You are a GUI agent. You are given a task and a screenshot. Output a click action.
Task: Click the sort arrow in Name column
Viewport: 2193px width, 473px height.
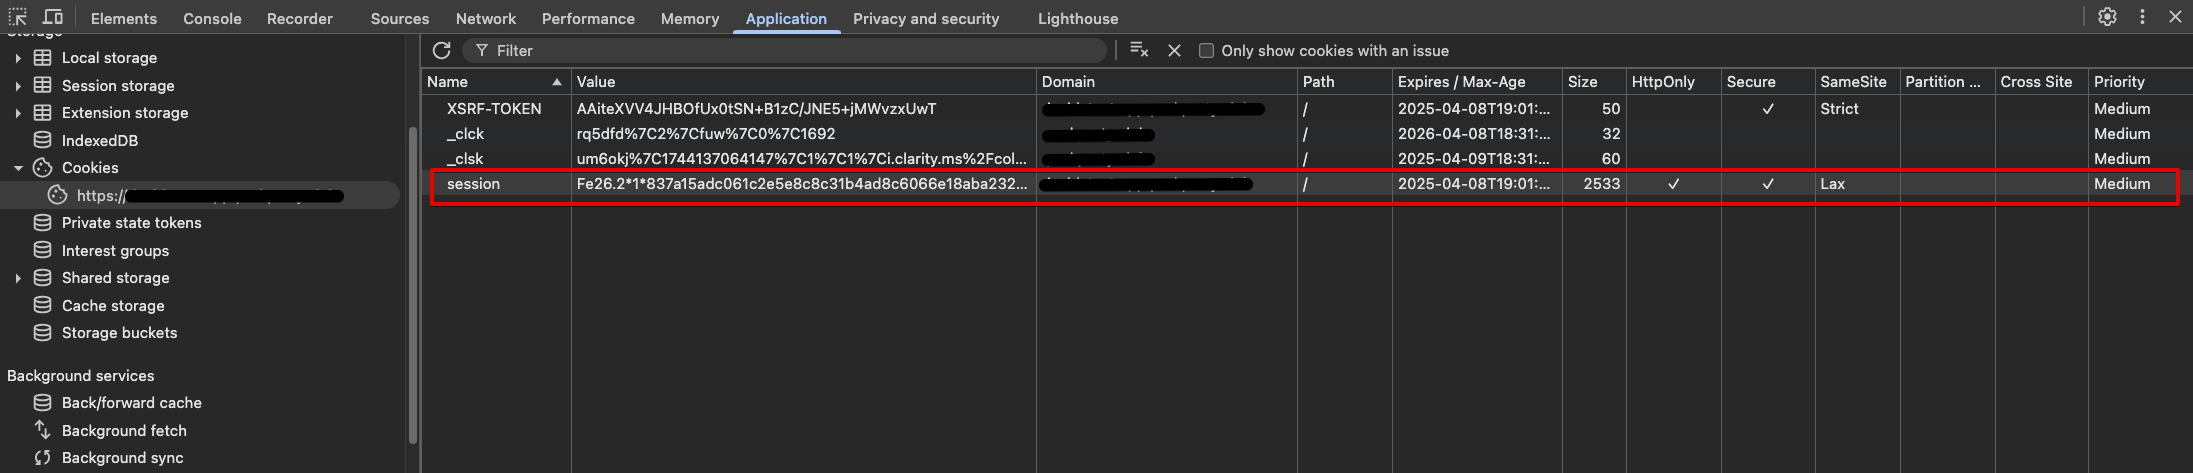tap(557, 82)
